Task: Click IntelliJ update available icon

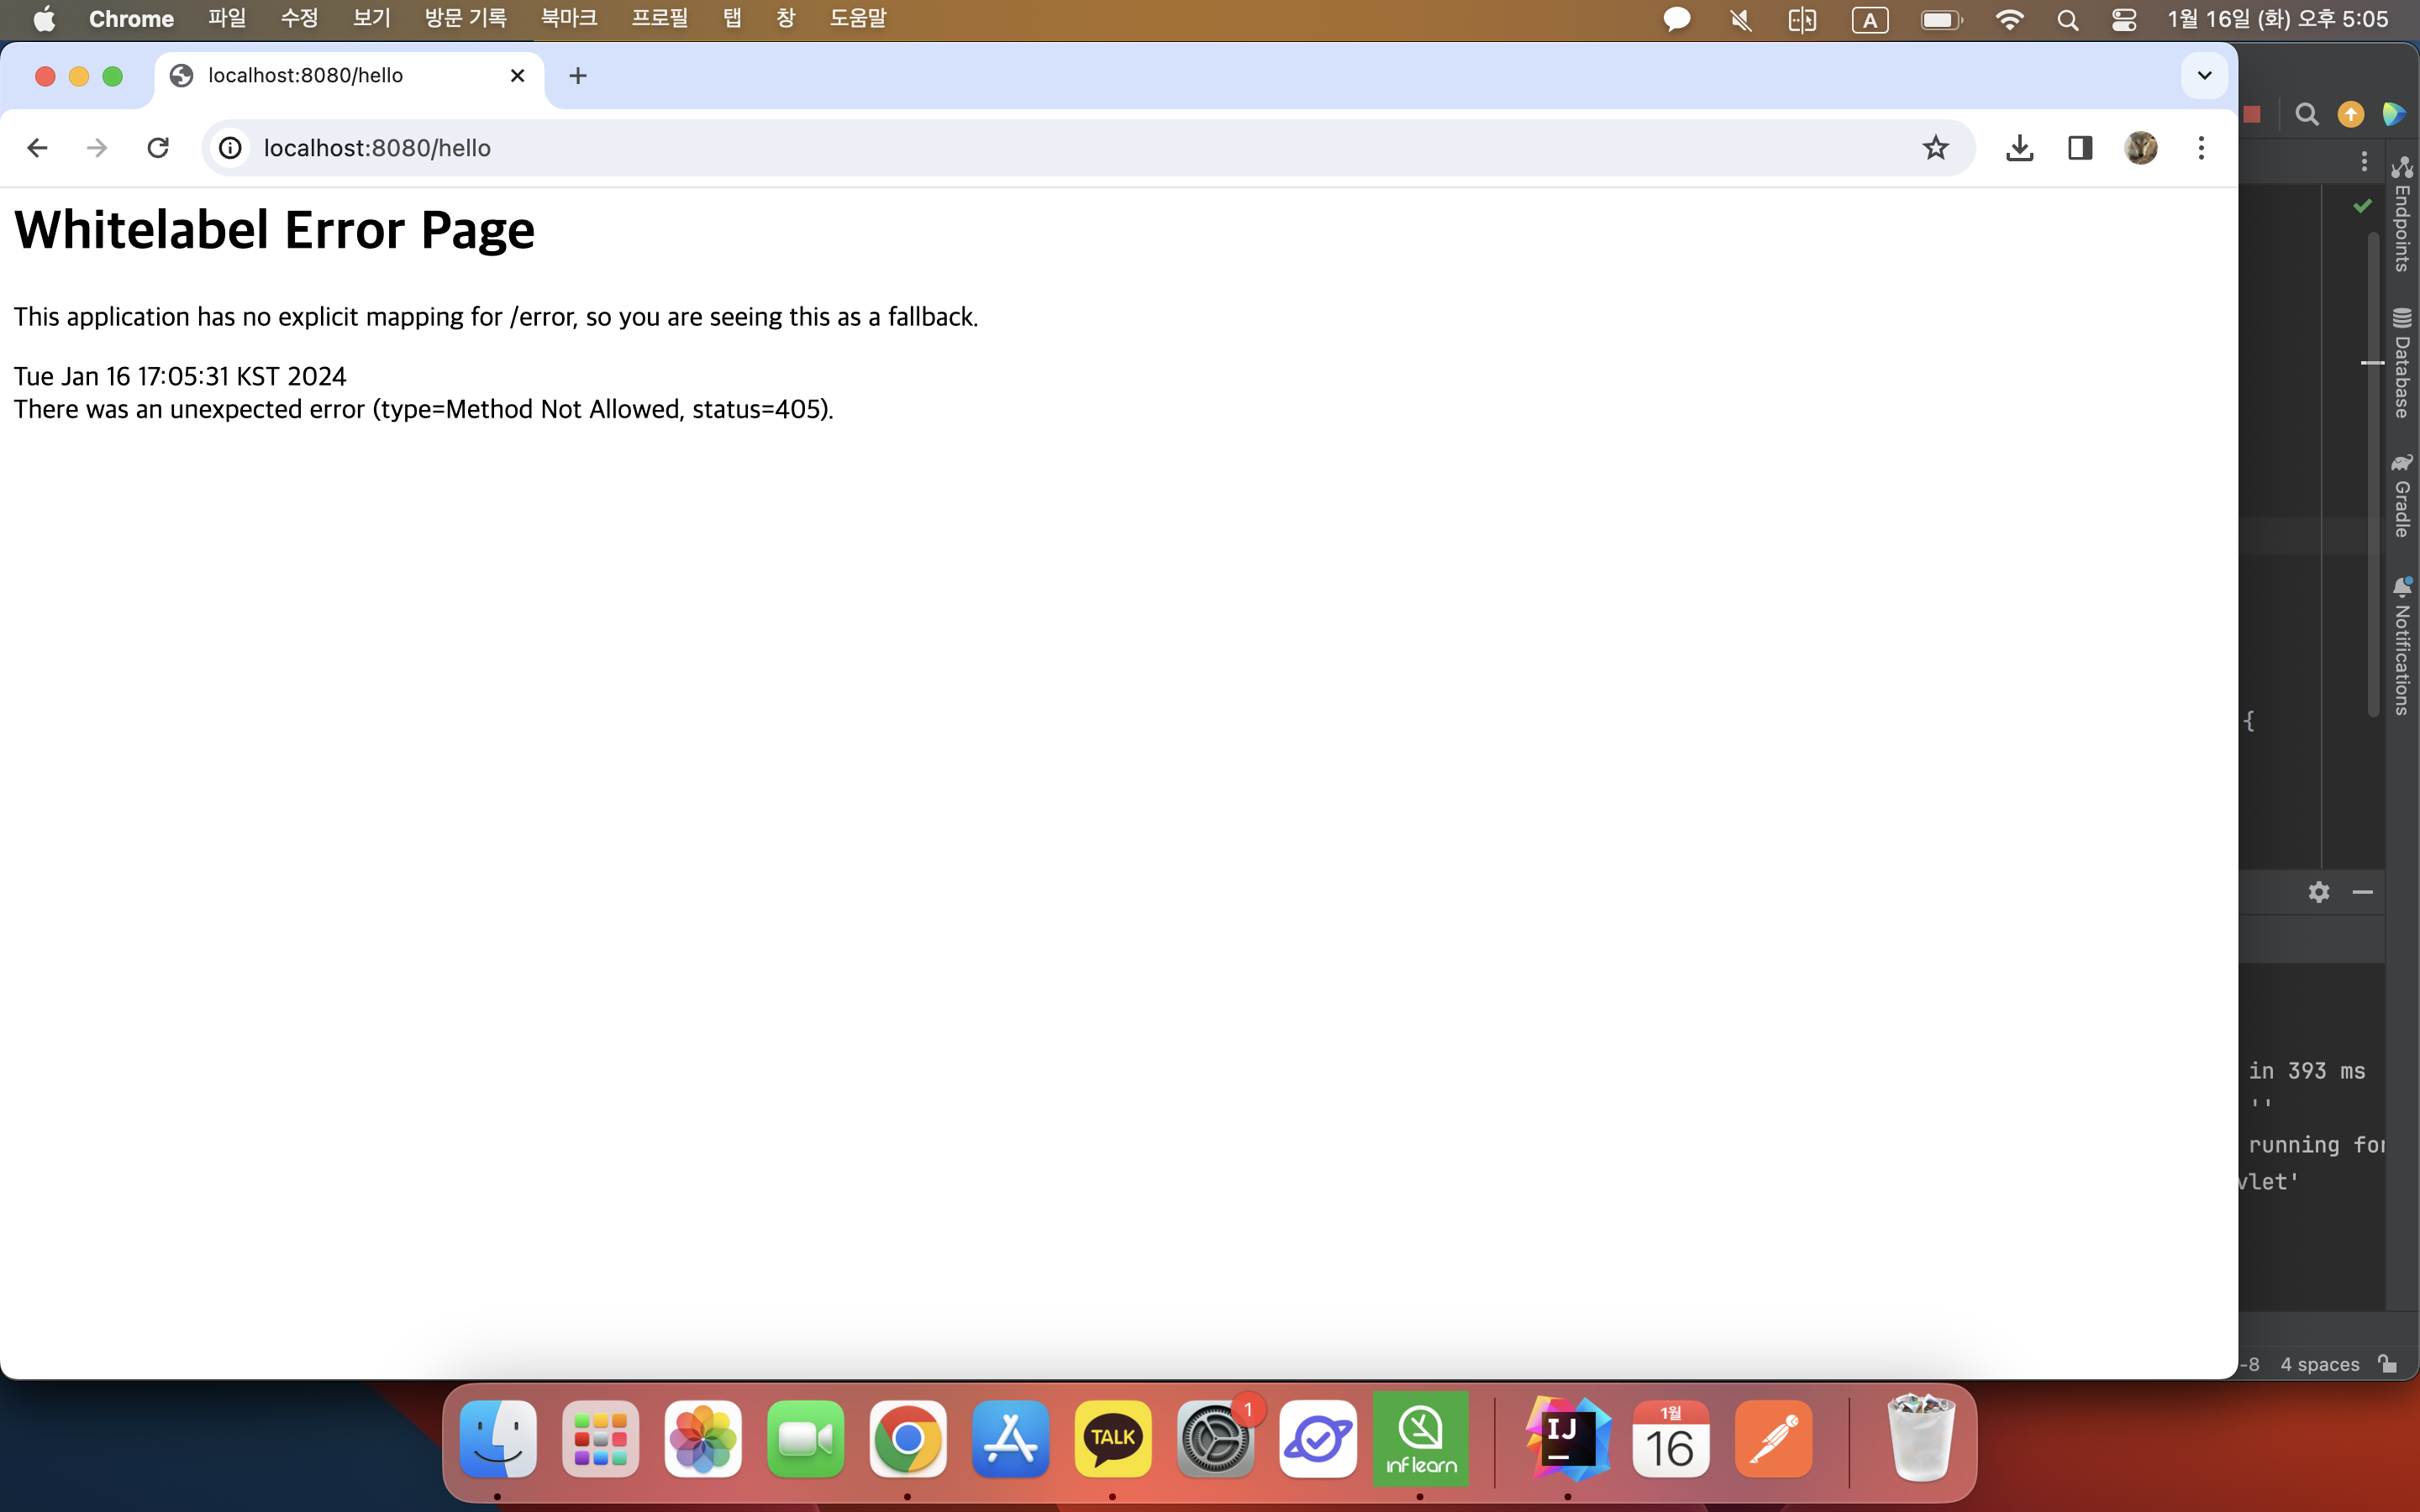Action: tap(2350, 114)
